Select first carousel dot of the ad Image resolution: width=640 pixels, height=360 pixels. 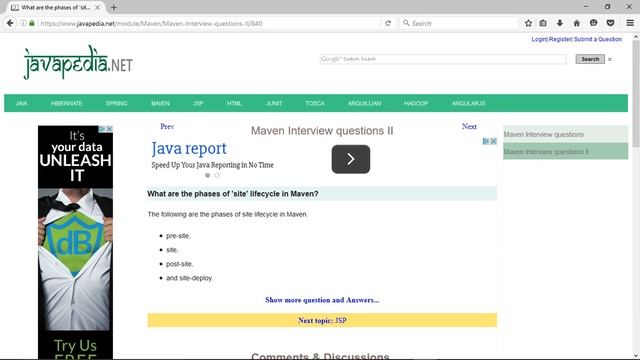207,175
